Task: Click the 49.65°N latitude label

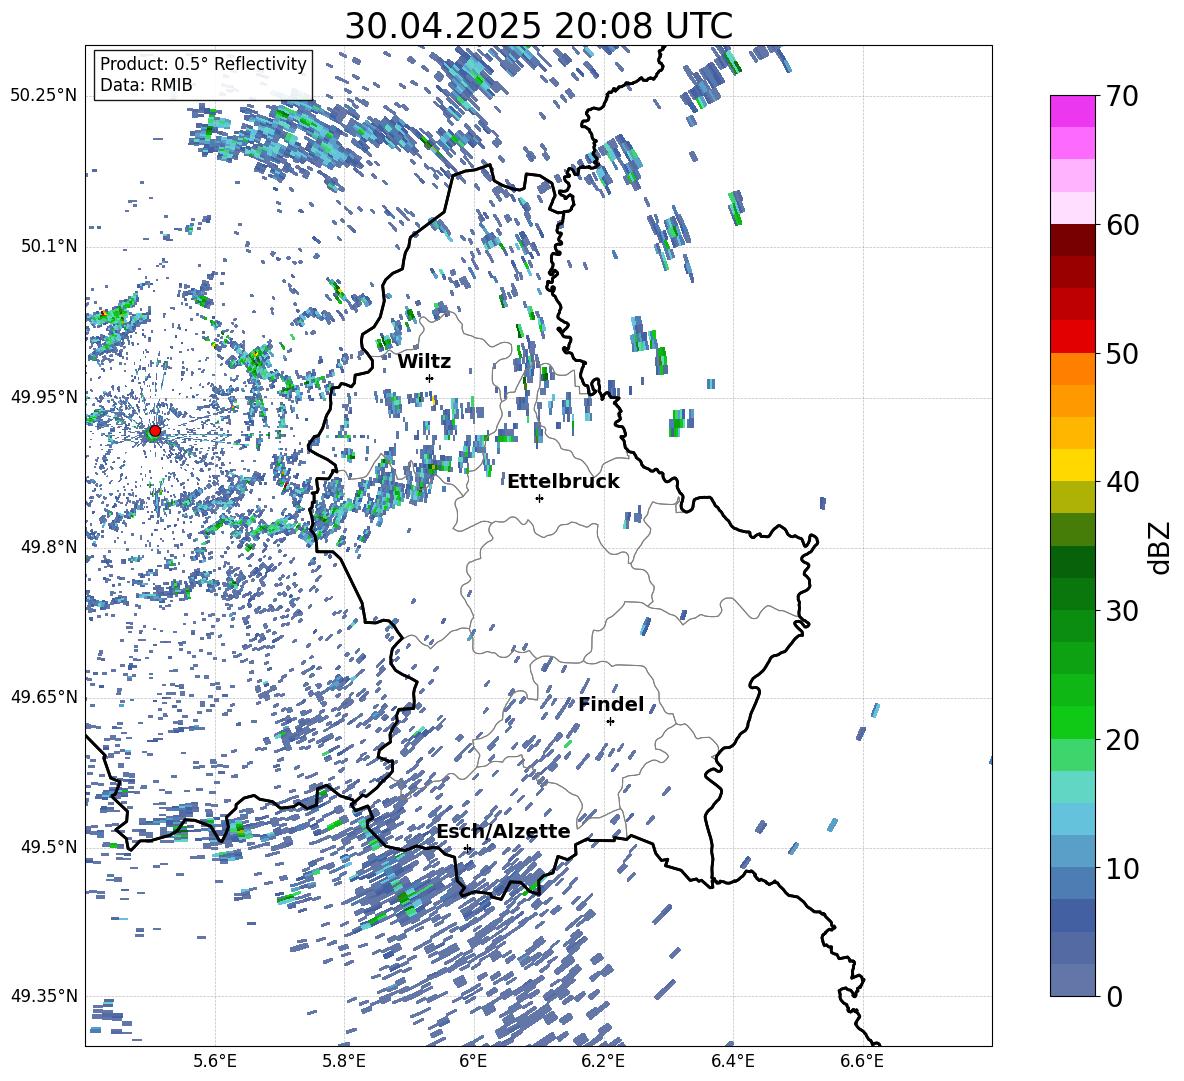Action: click(x=44, y=696)
